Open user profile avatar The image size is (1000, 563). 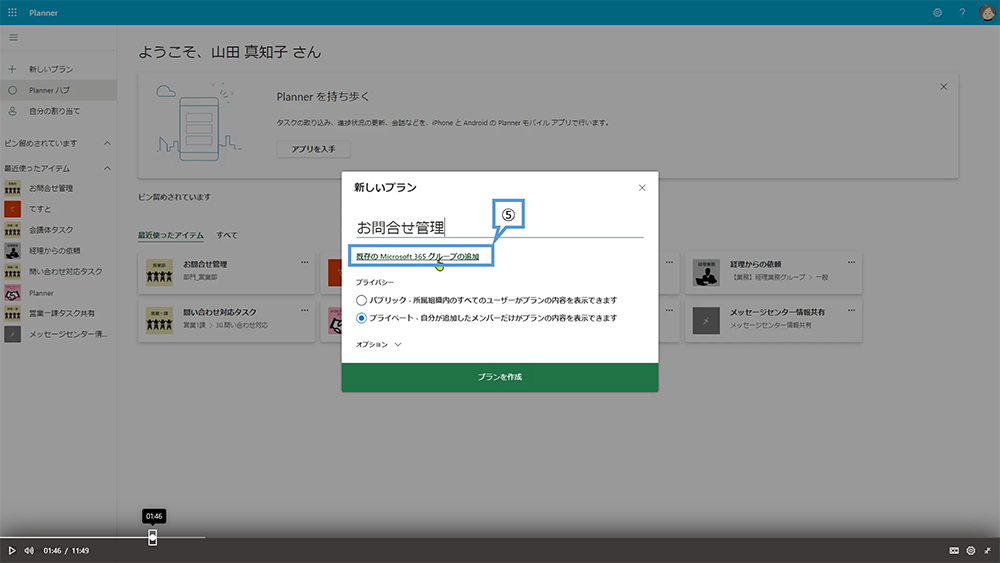[987, 12]
